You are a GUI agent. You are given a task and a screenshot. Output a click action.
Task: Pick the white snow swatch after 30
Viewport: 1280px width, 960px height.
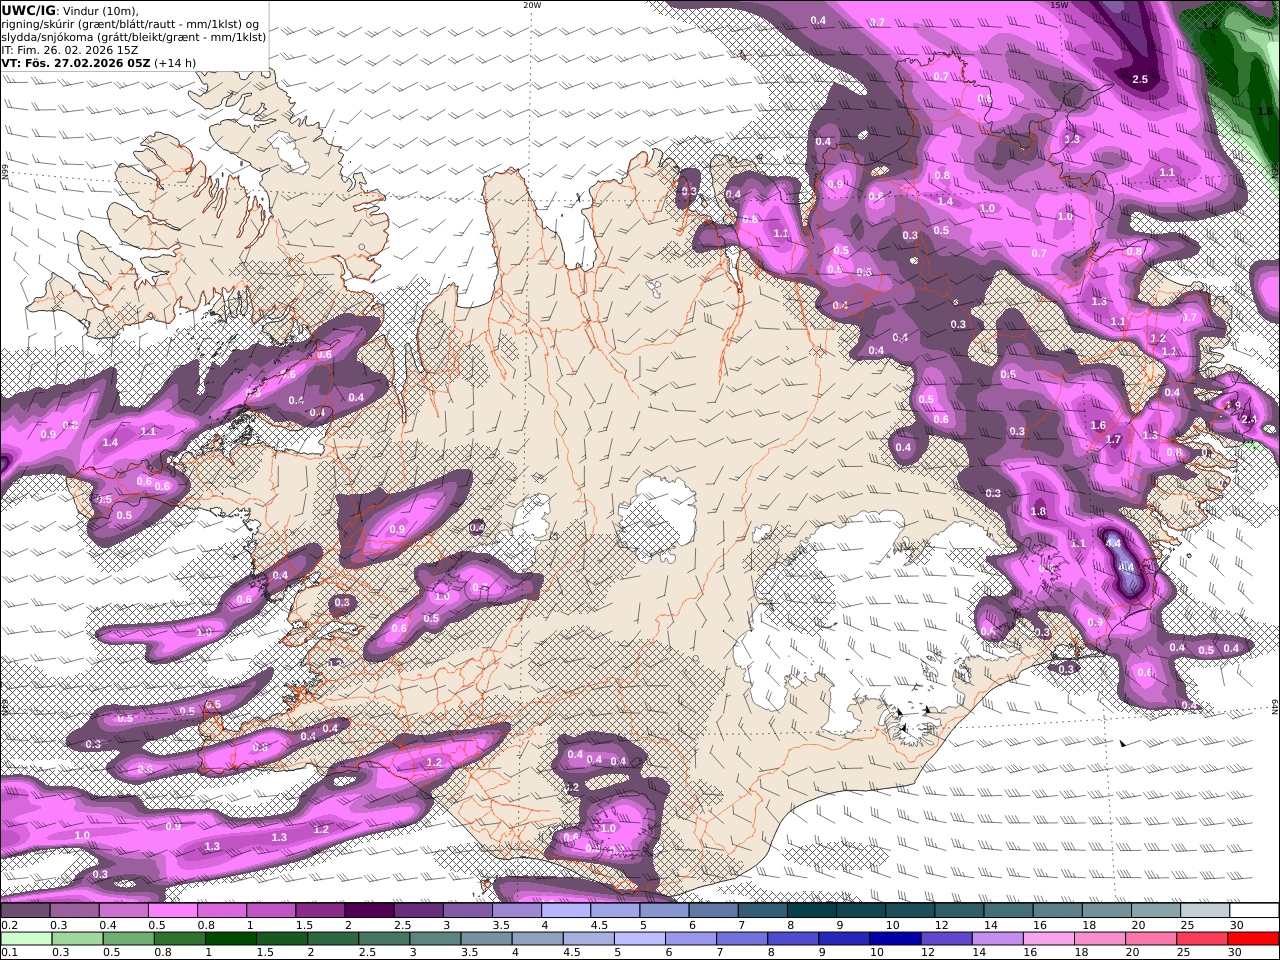1255,910
